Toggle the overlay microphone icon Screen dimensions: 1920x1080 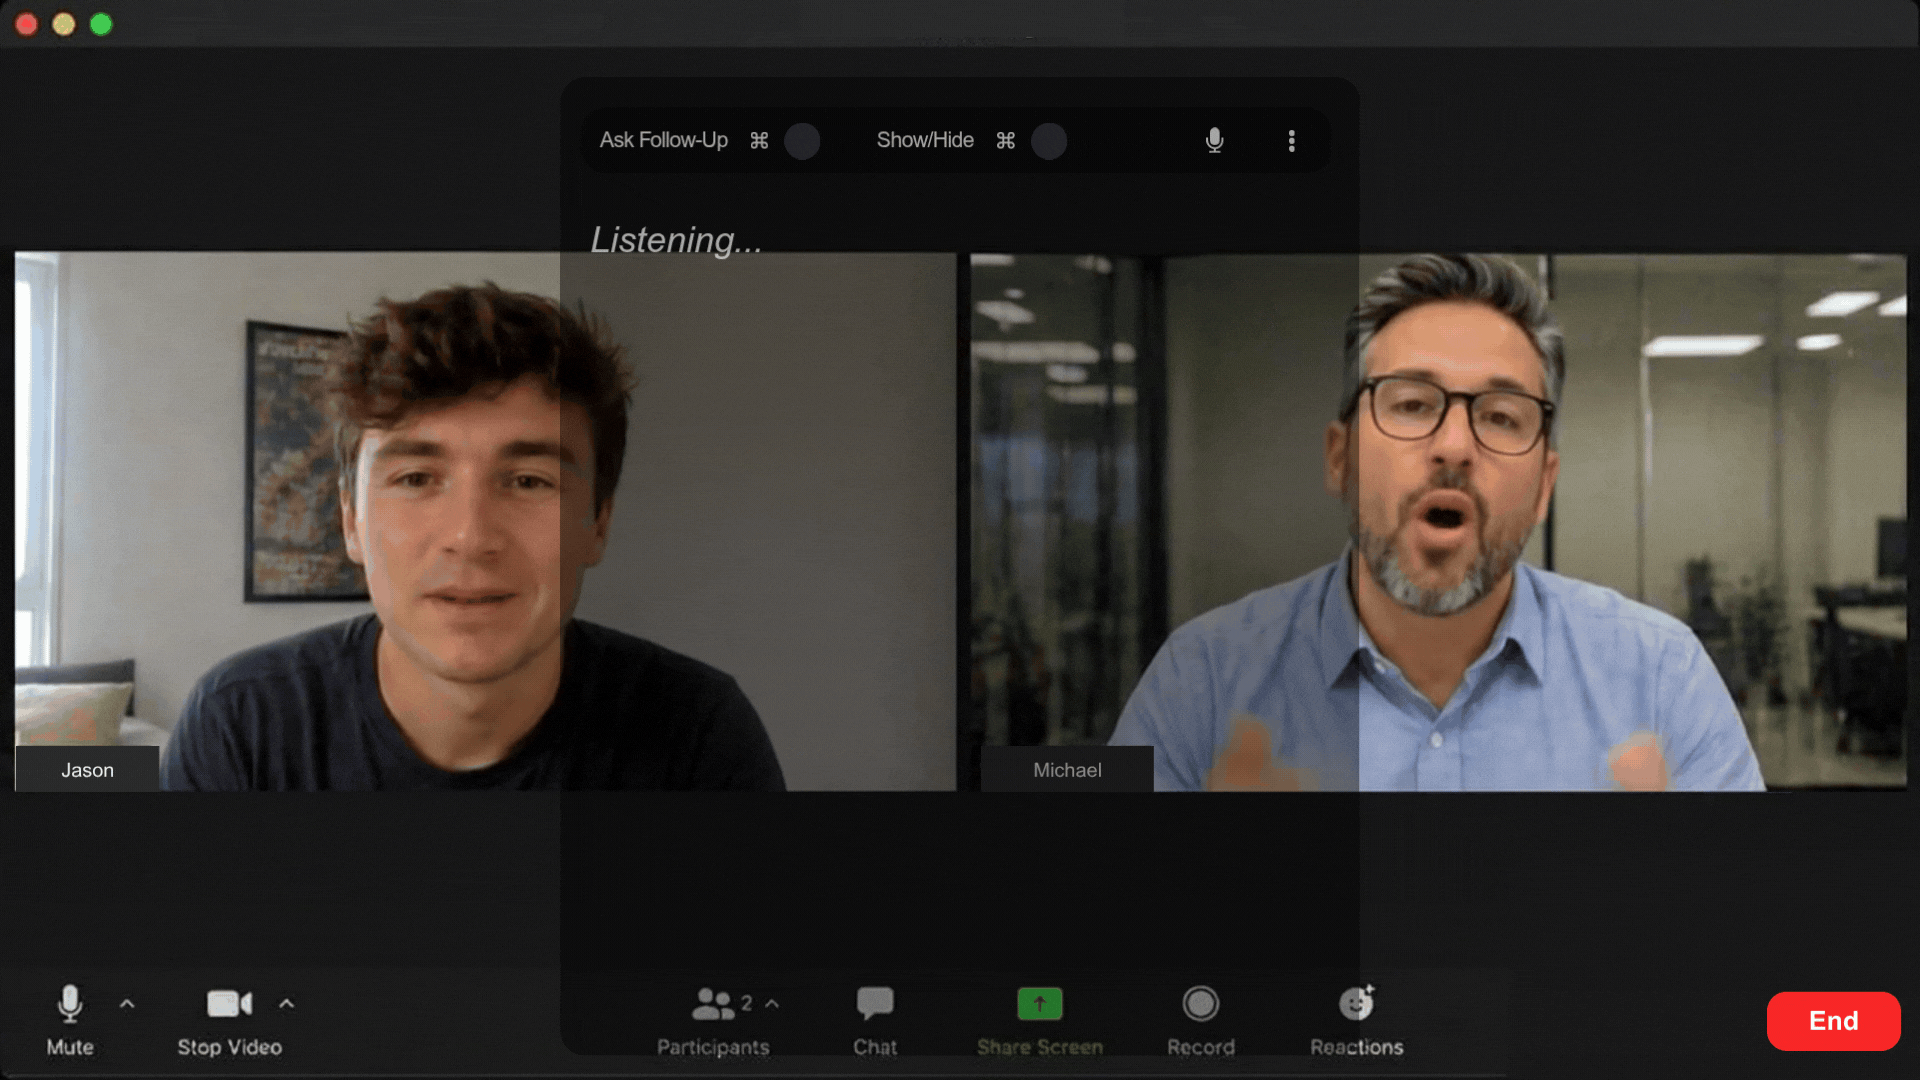click(1214, 140)
